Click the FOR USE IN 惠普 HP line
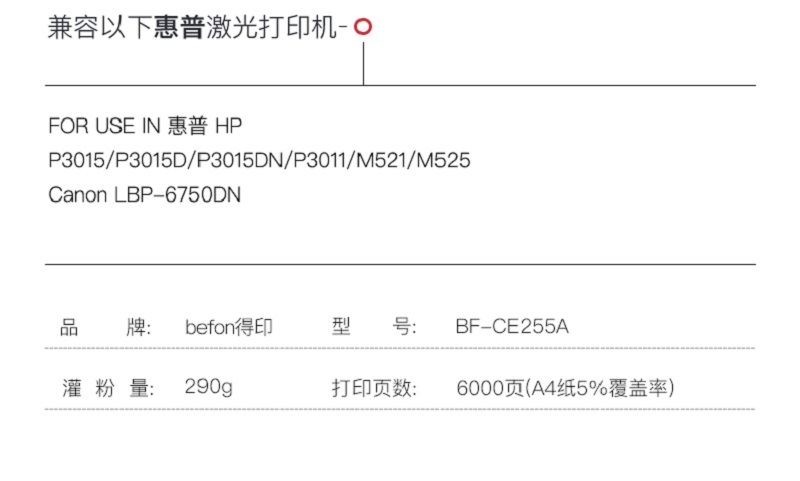Screen dimensions: 800x481 click(x=145, y=125)
